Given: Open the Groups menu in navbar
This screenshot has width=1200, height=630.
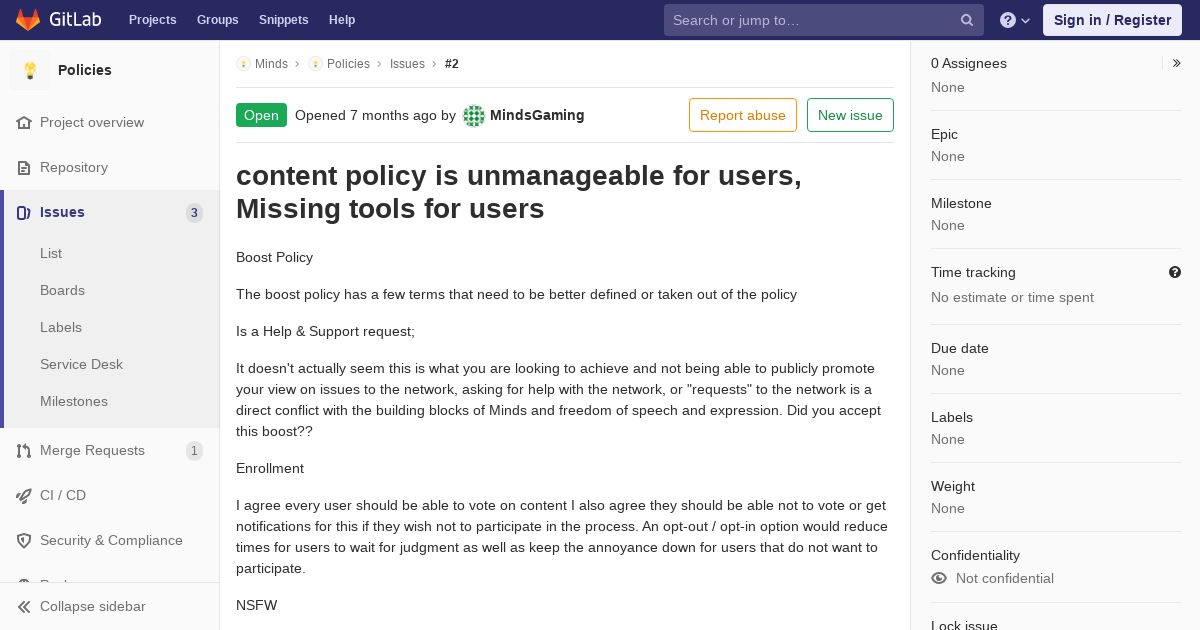Looking at the screenshot, I should coord(217,20).
